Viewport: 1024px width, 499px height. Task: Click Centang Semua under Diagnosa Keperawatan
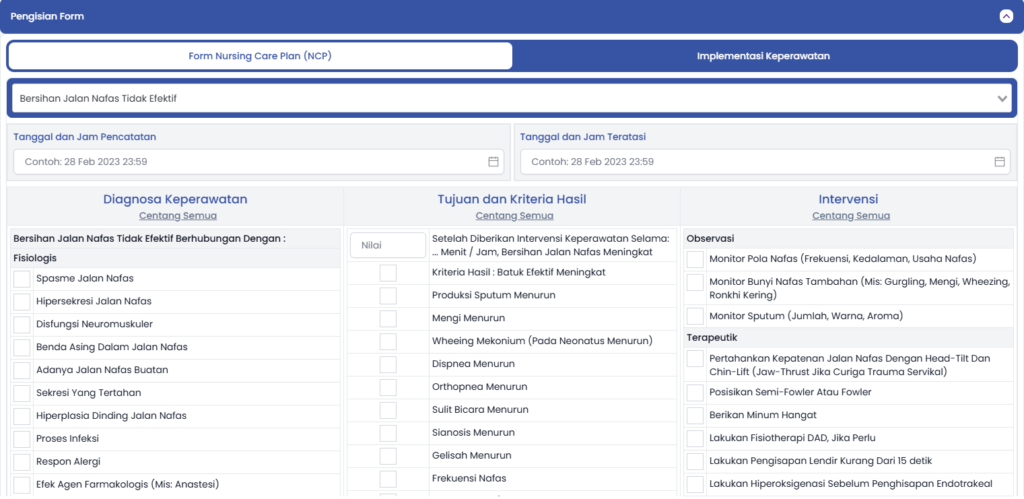(176, 215)
